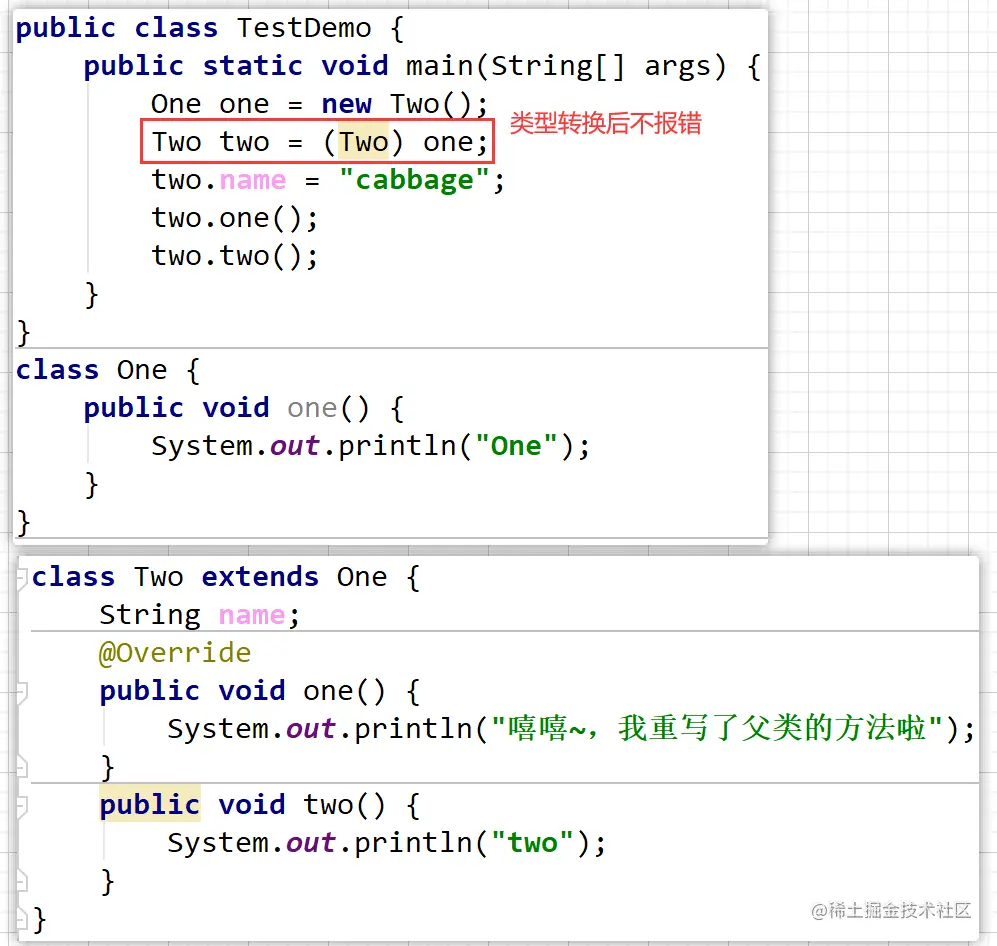Click the call 'two.one();'
This screenshot has width=997, height=946.
[234, 219]
